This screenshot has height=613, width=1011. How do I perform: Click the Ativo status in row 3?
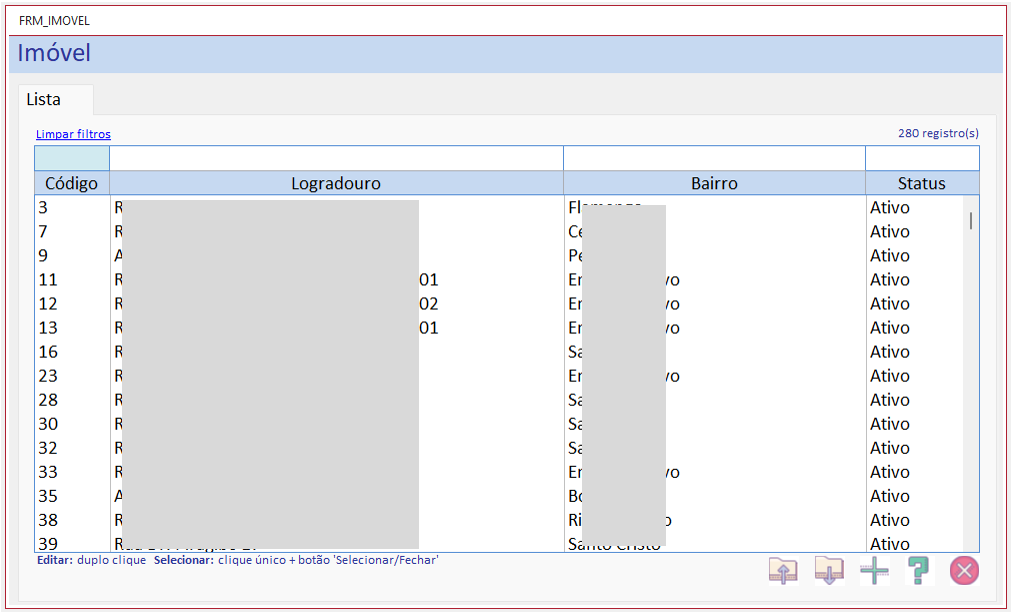click(x=890, y=208)
